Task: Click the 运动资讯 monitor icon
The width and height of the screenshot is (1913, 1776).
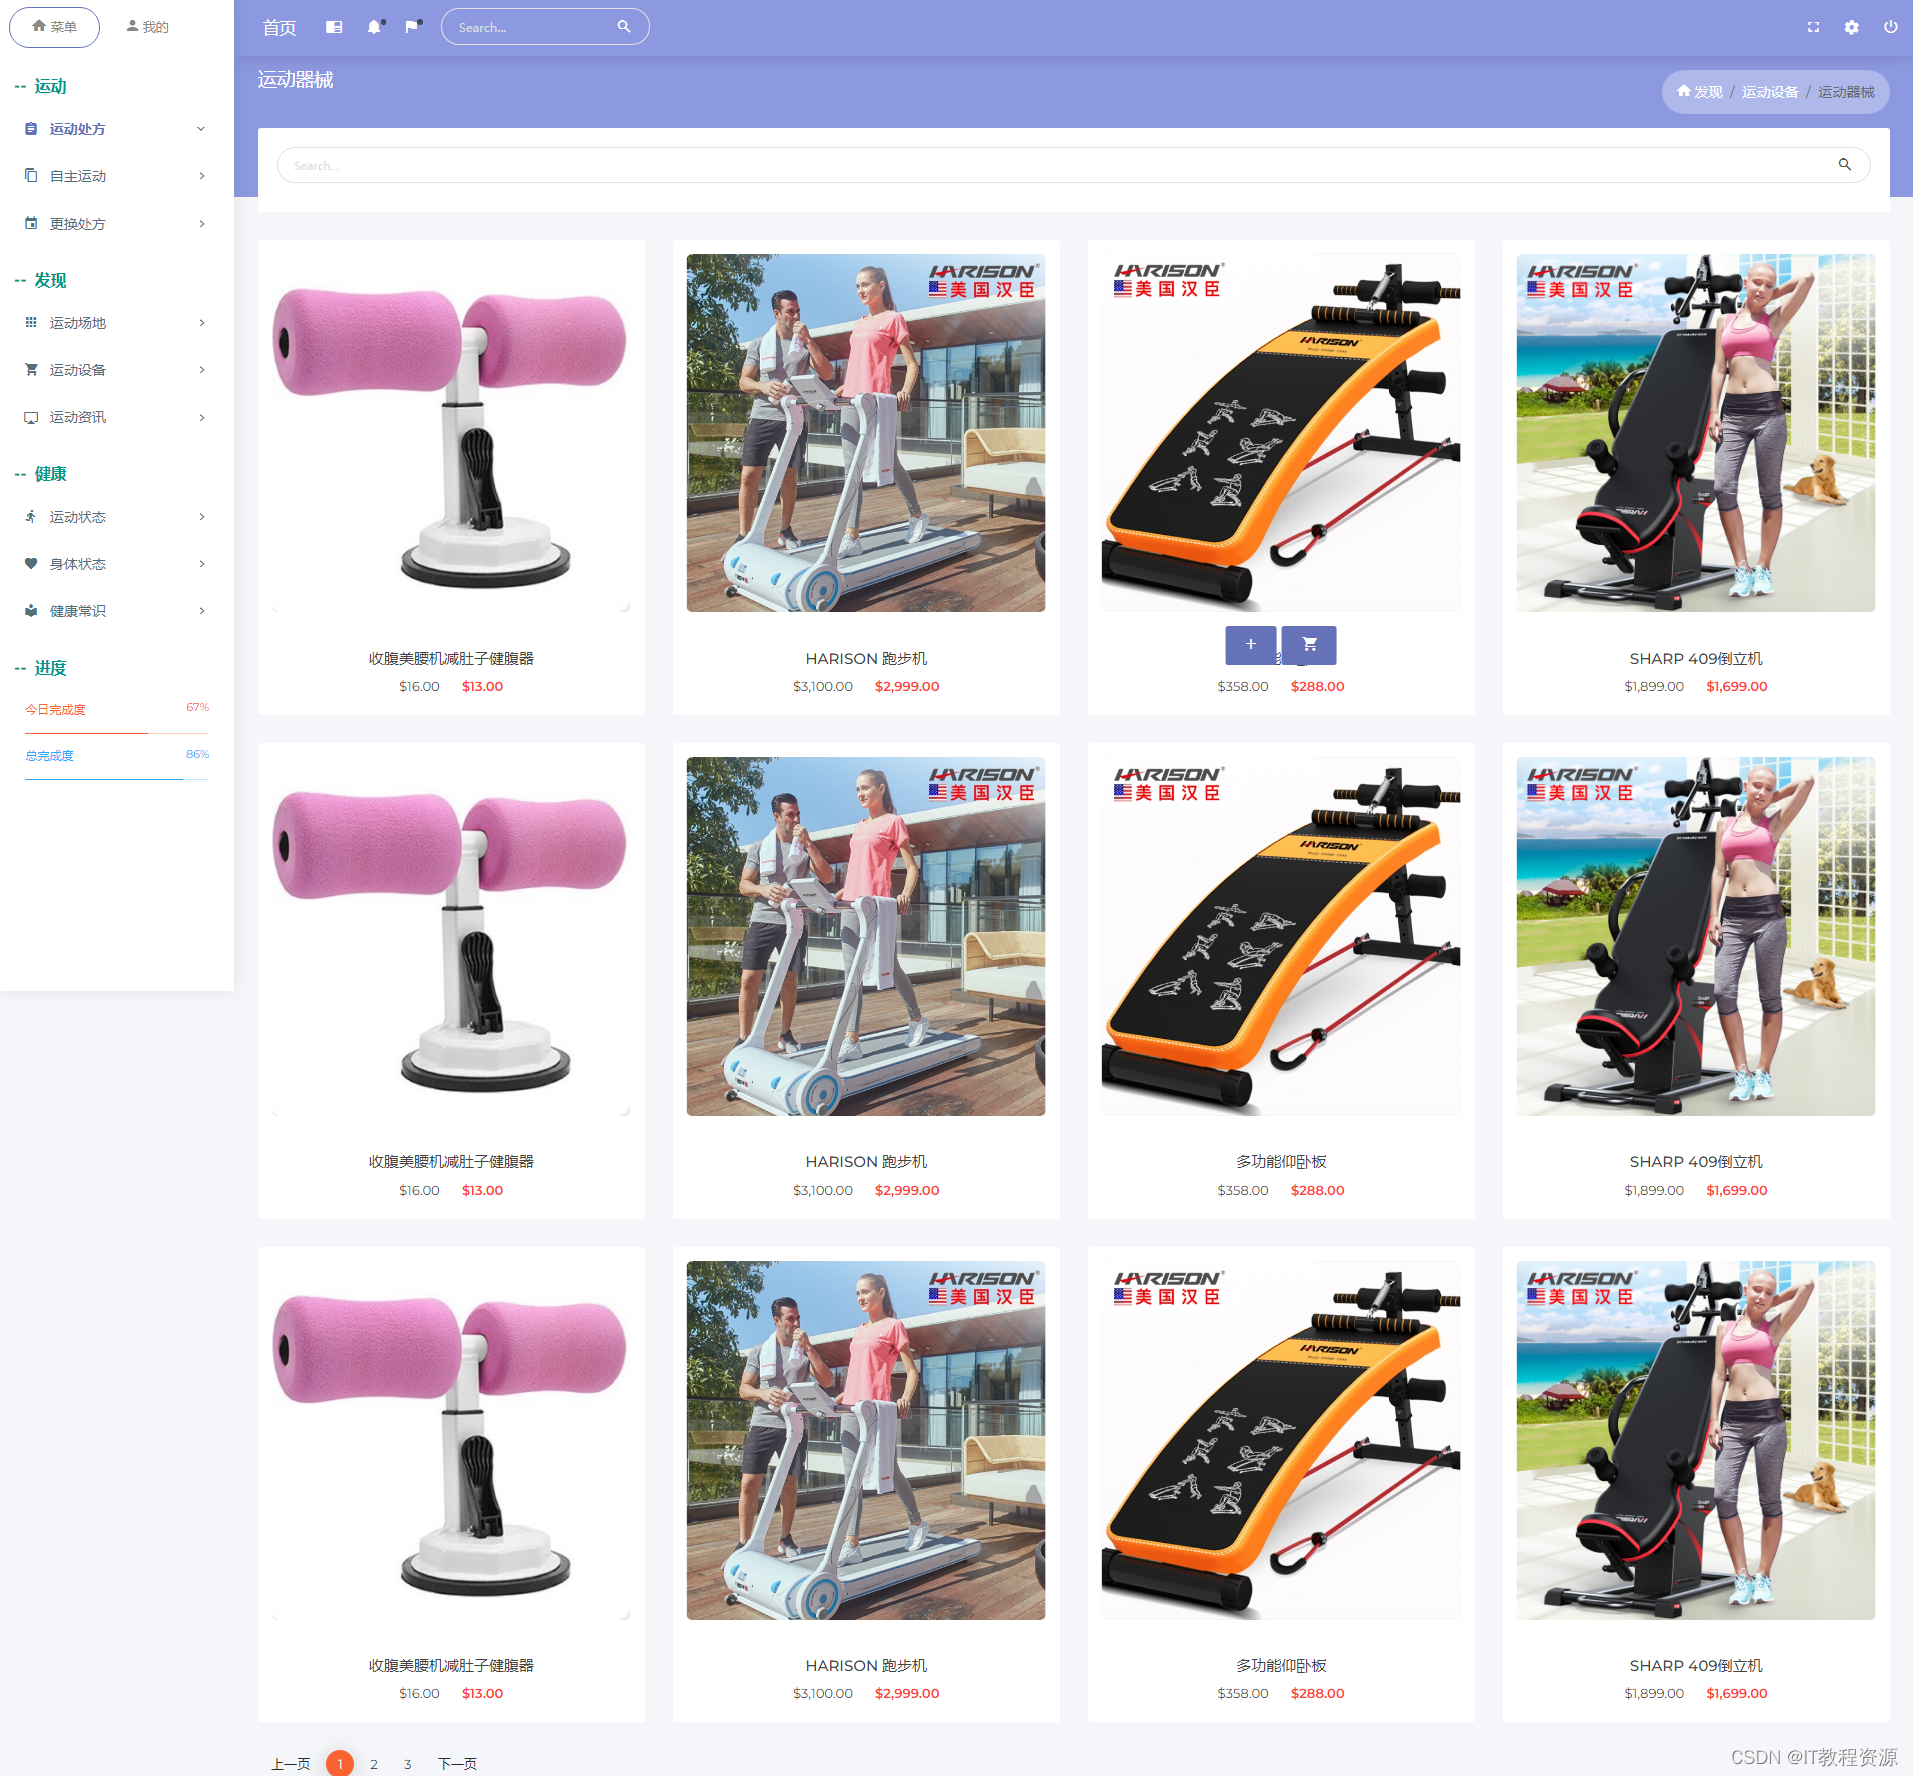Action: point(31,417)
